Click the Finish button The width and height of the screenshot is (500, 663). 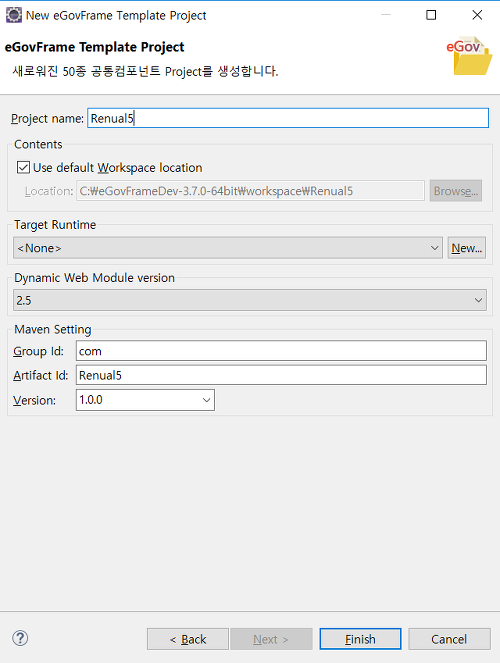pyautogui.click(x=360, y=639)
